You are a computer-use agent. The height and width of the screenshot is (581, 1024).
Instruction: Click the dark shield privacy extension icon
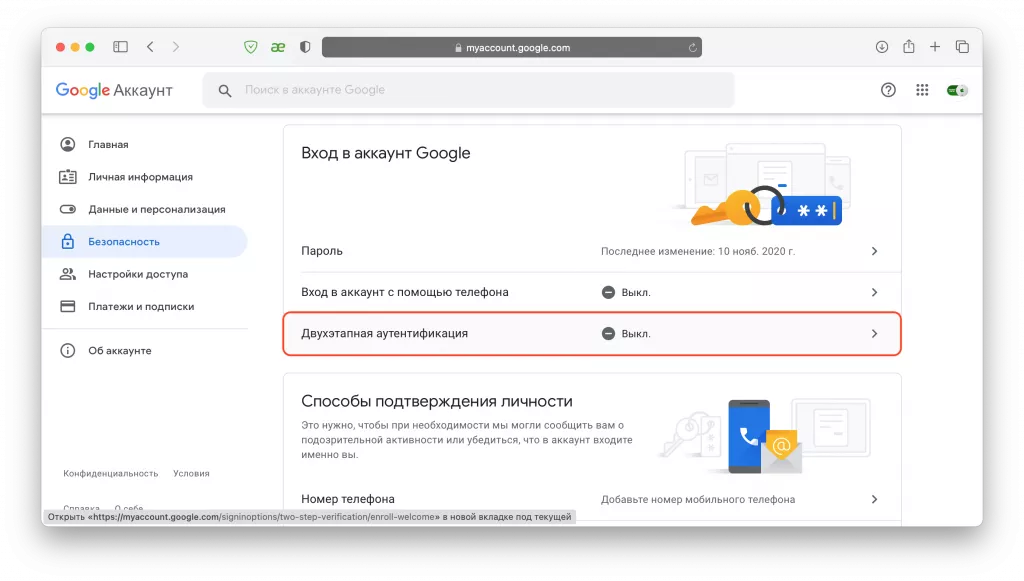303,46
